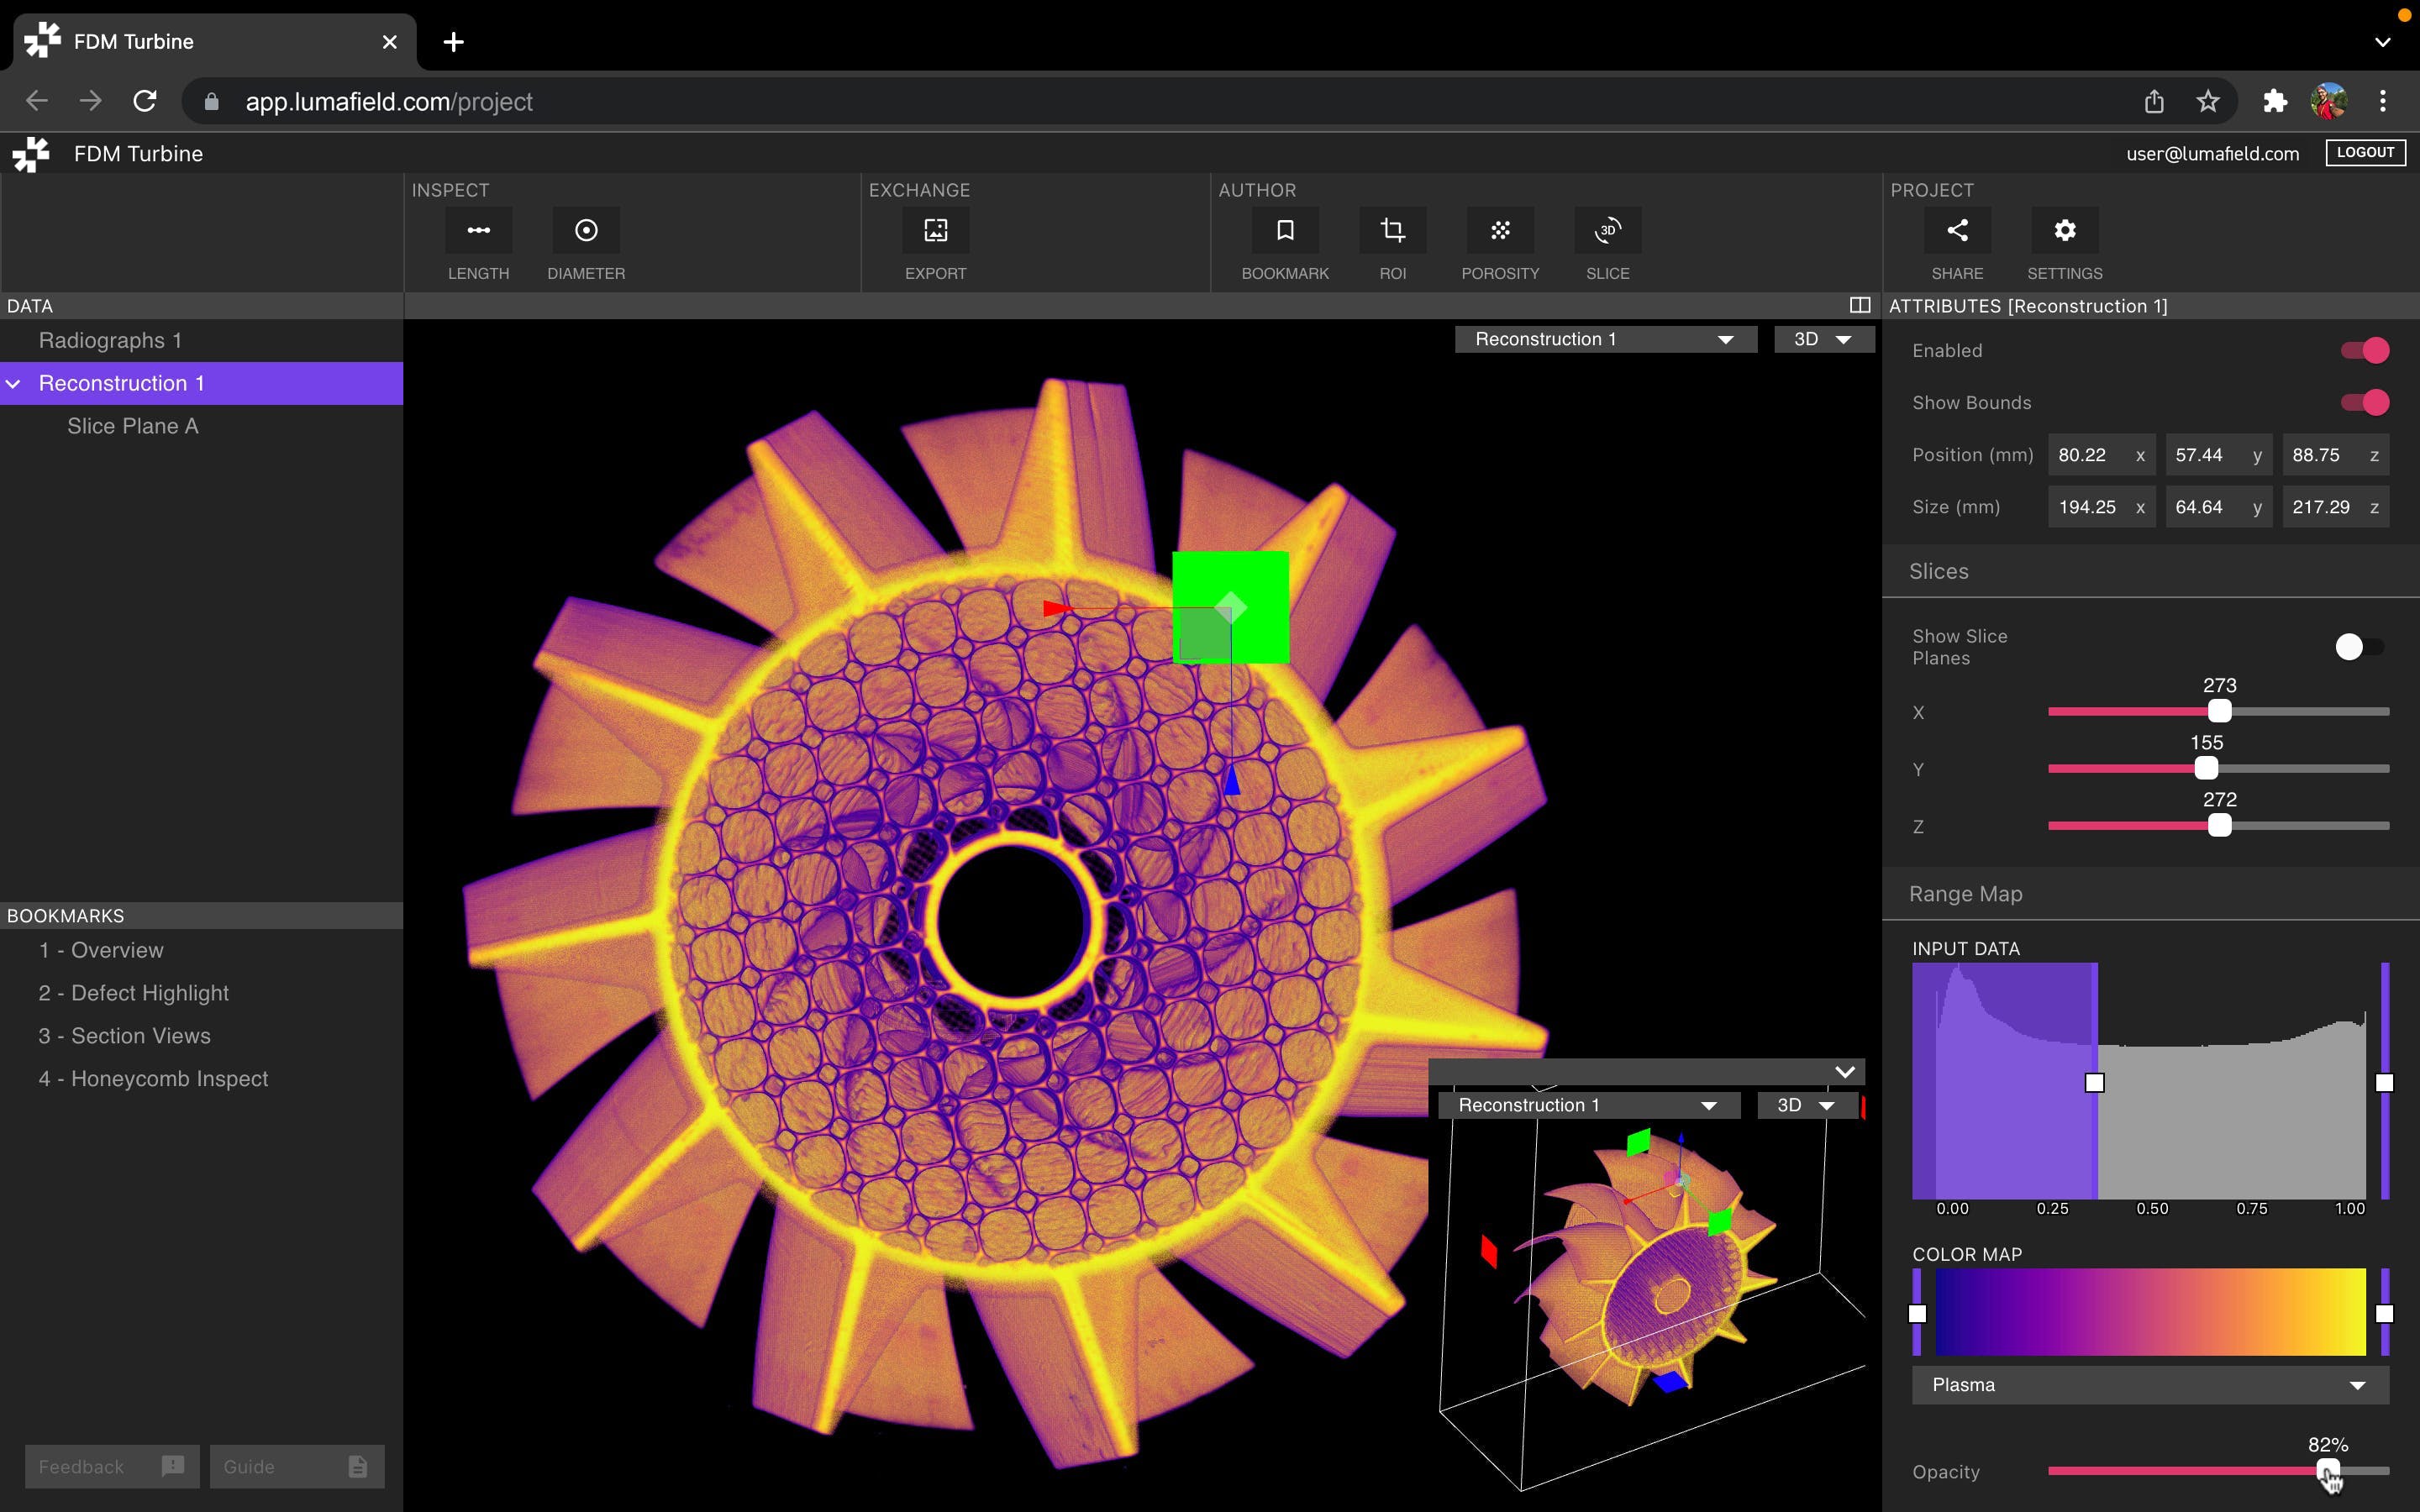Click the input data histogram lower range handle
This screenshot has height=1512, width=2420.
2094,1083
